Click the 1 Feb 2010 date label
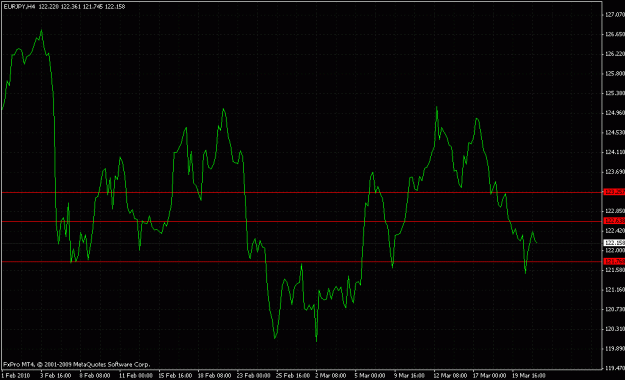This screenshot has height=380, width=625. pos(16,375)
